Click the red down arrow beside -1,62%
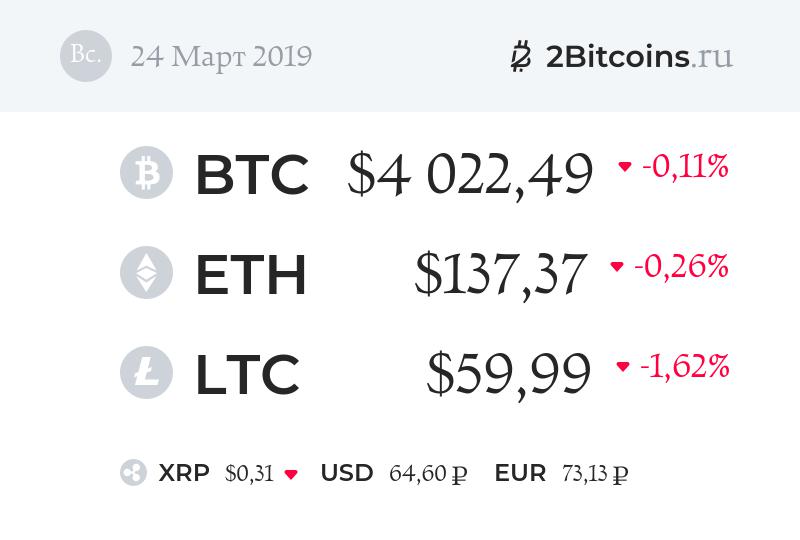Screen dimensions: 800x540 623,367
